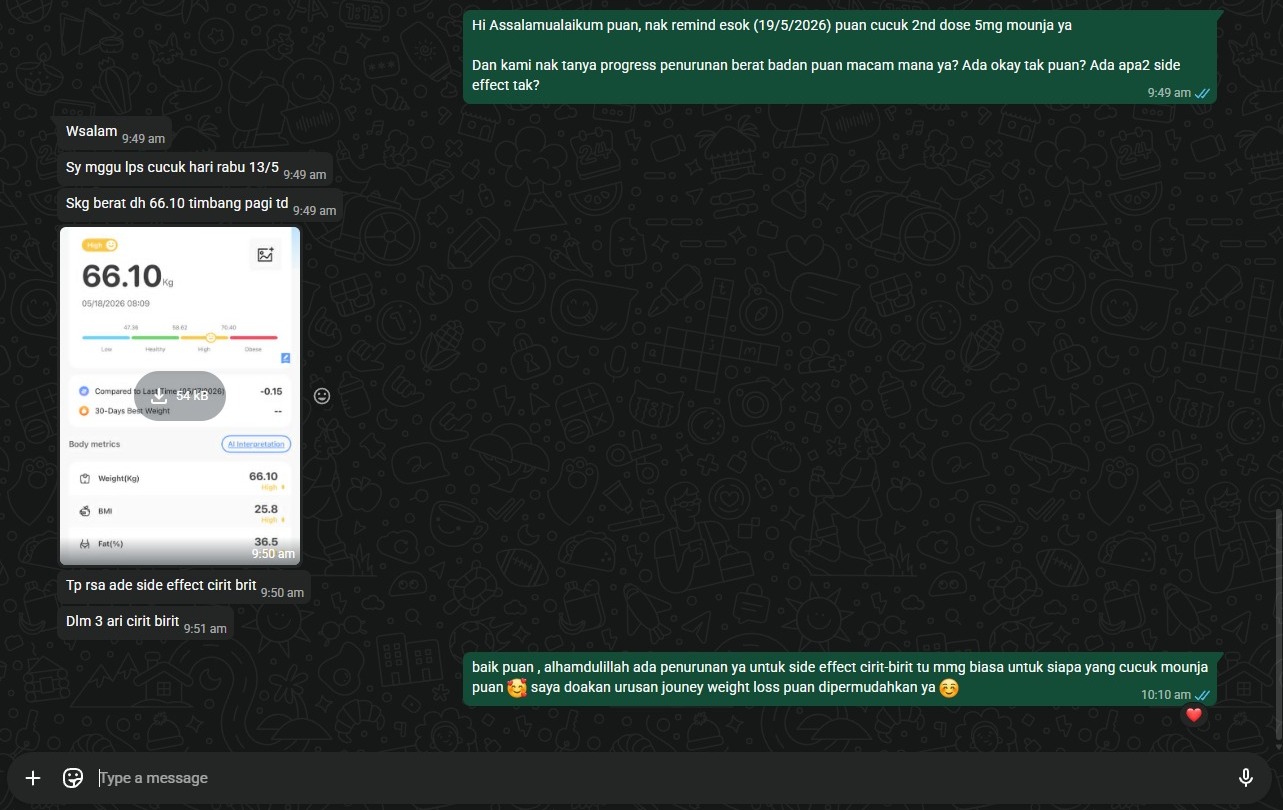Click the 9:50 am timestamp on image
The height and width of the screenshot is (810, 1283).
[x=273, y=554]
